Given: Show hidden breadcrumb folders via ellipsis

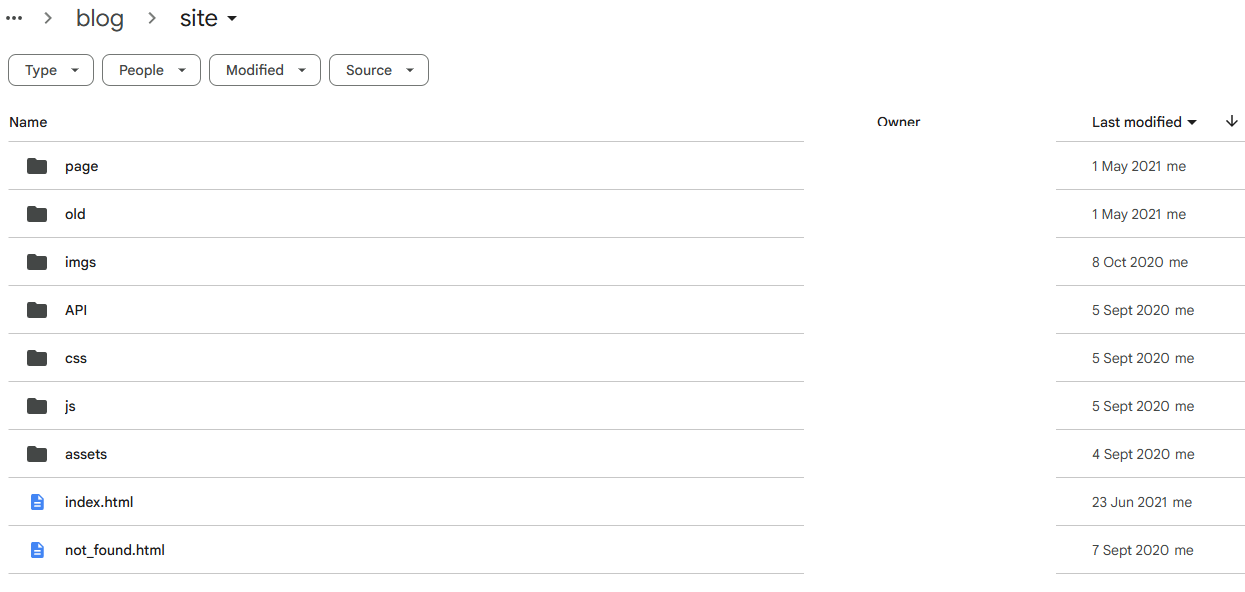Looking at the screenshot, I should pyautogui.click(x=14, y=18).
